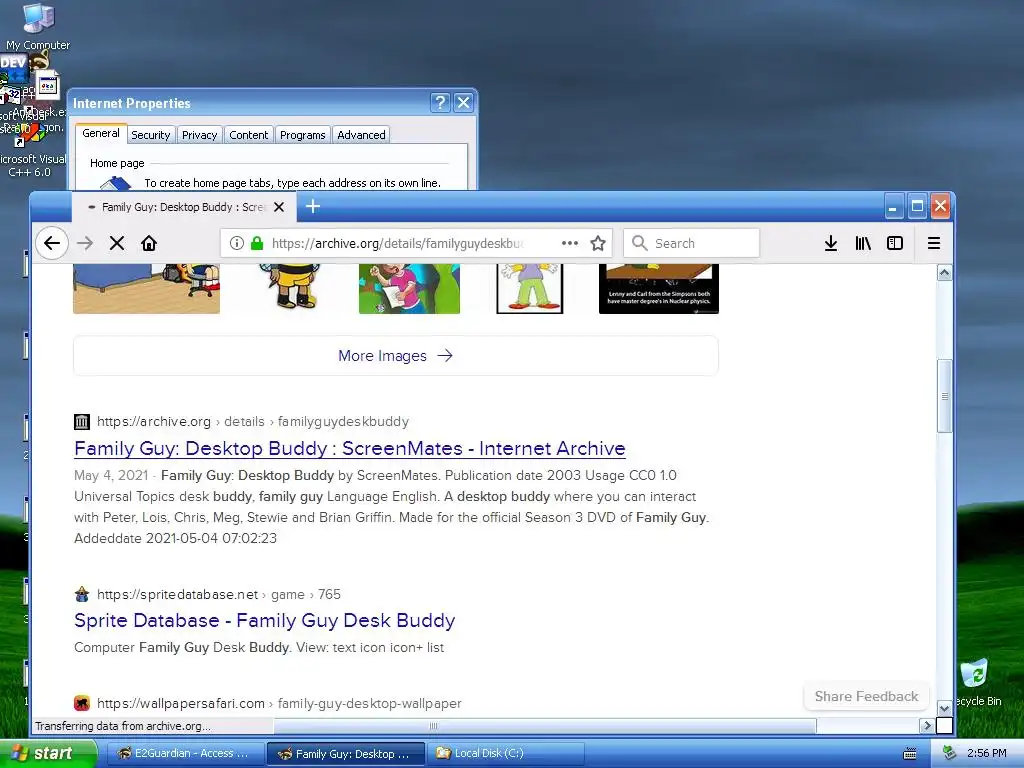
Task: Click the archive.org favicon beside the result URL
Action: 82,422
